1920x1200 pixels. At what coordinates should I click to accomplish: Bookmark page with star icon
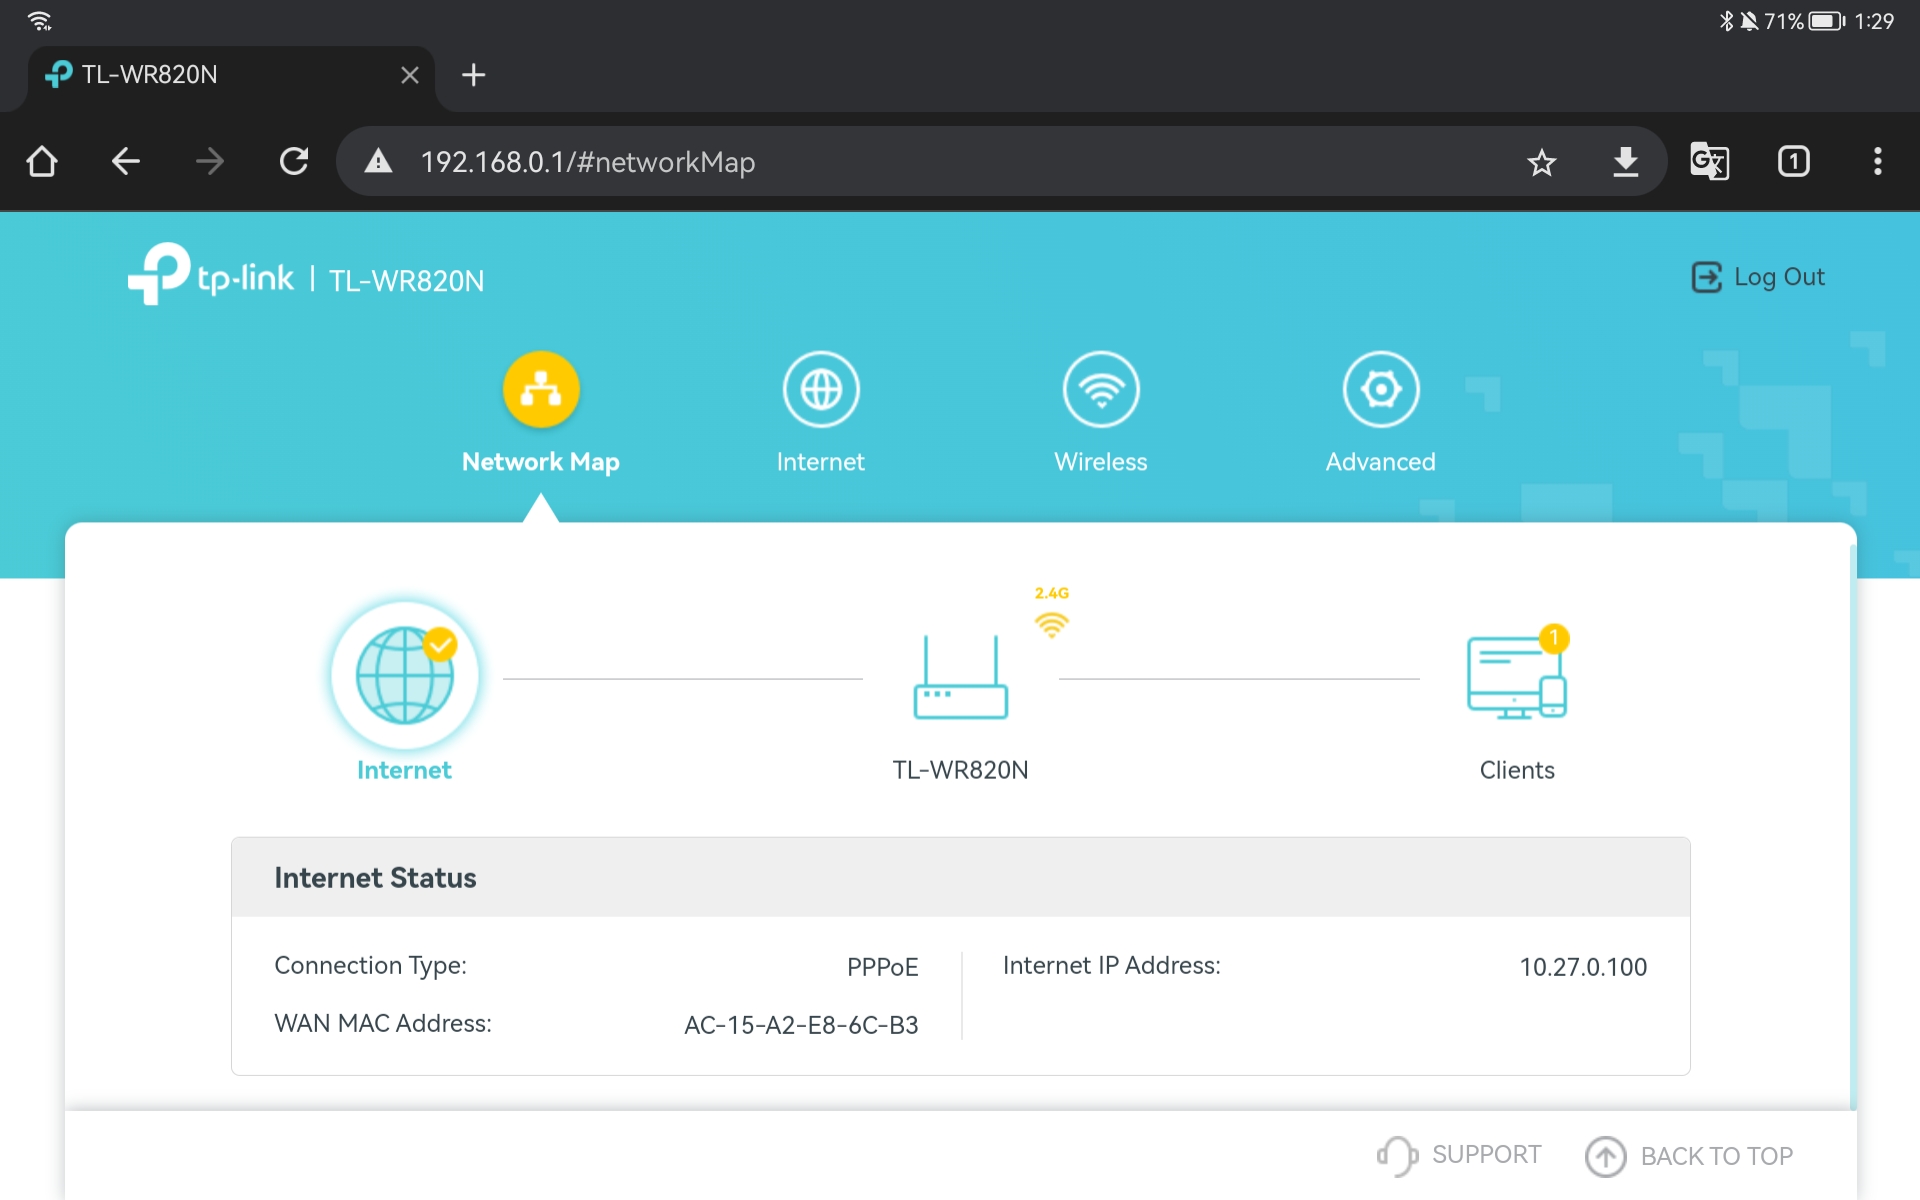pyautogui.click(x=1541, y=162)
